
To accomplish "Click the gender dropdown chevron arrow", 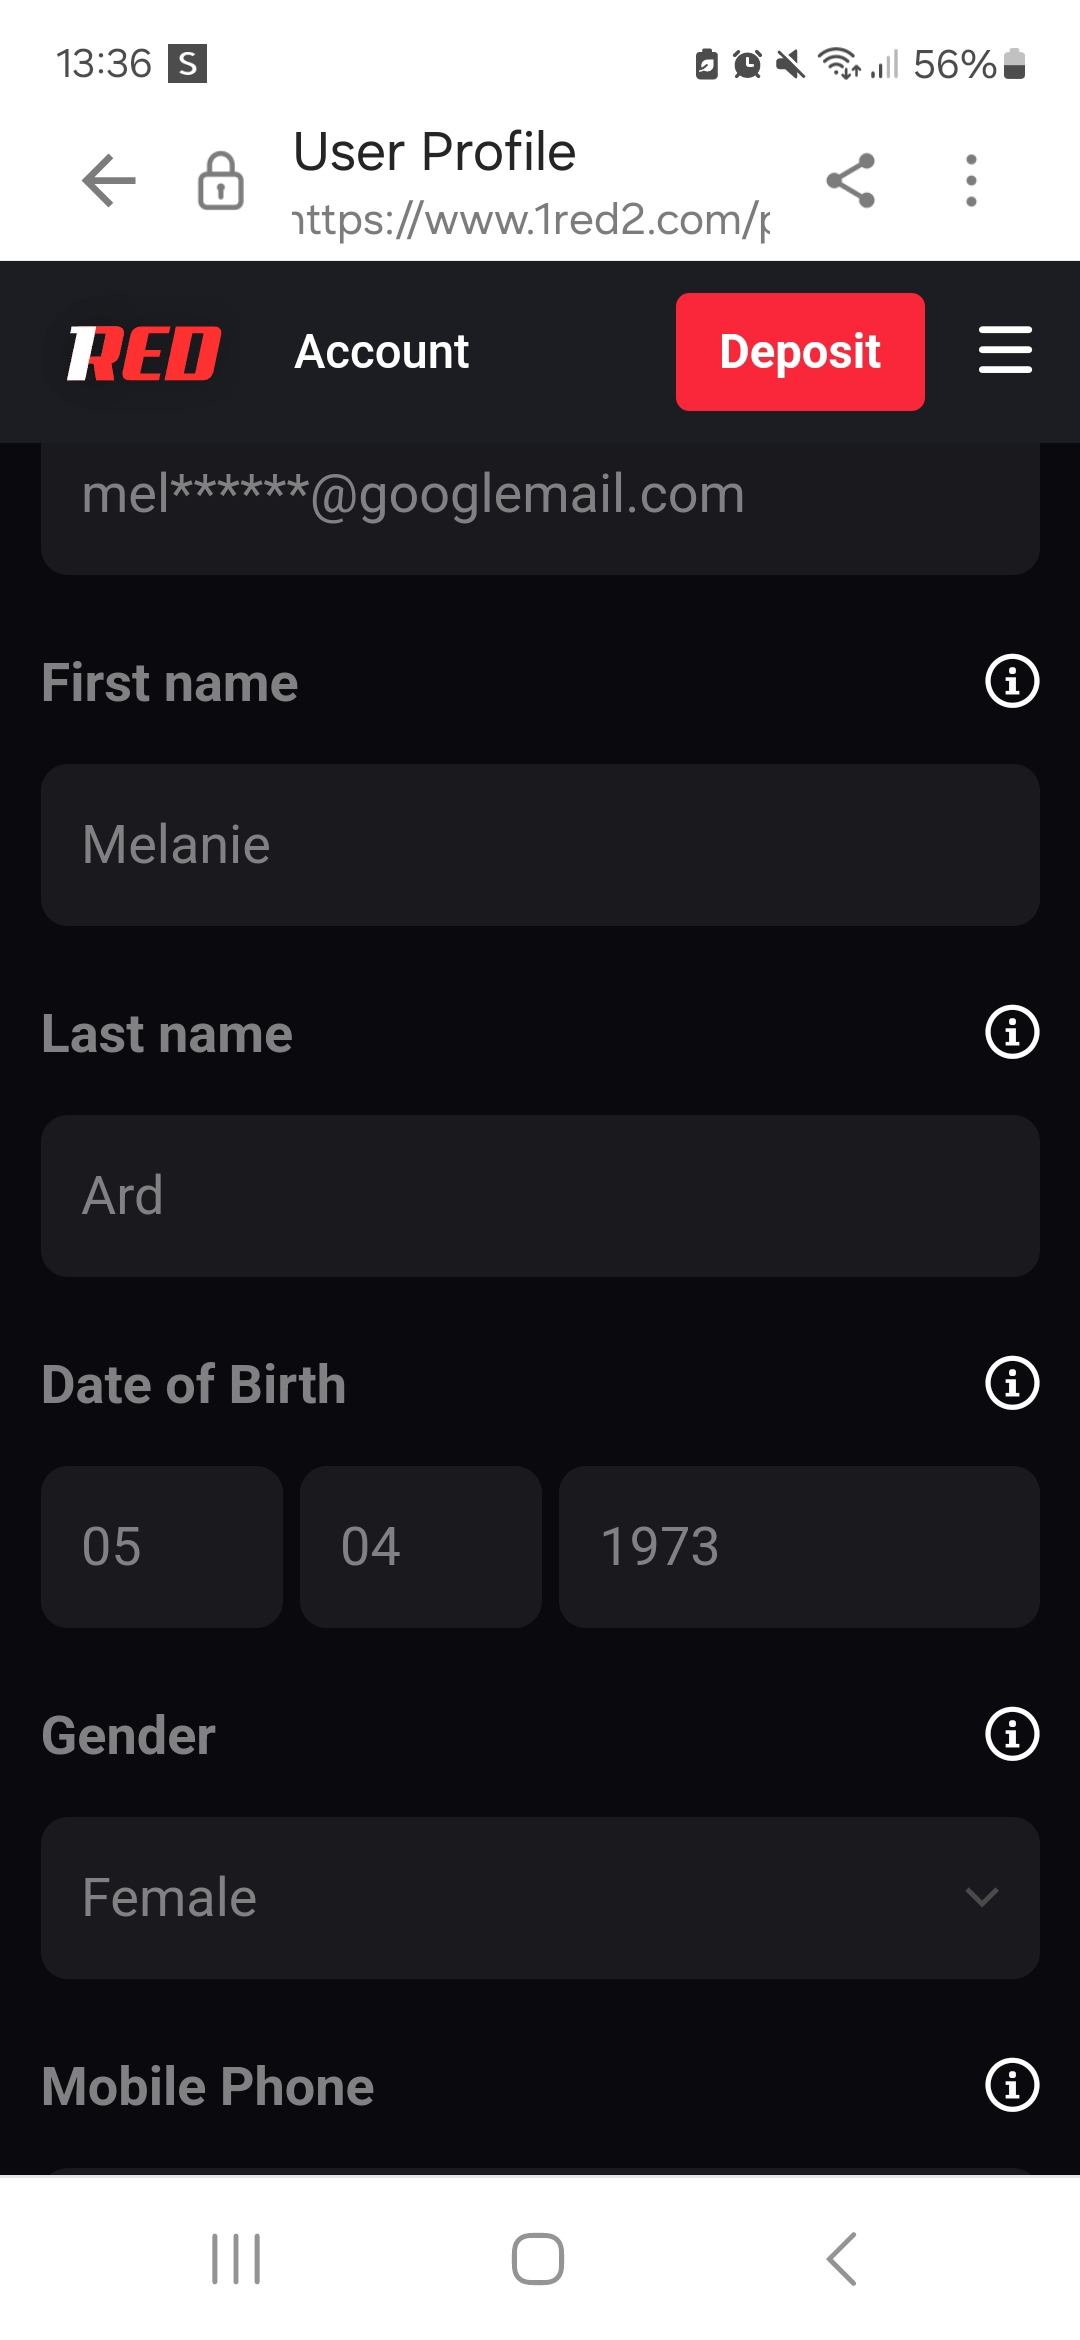I will 982,1898.
